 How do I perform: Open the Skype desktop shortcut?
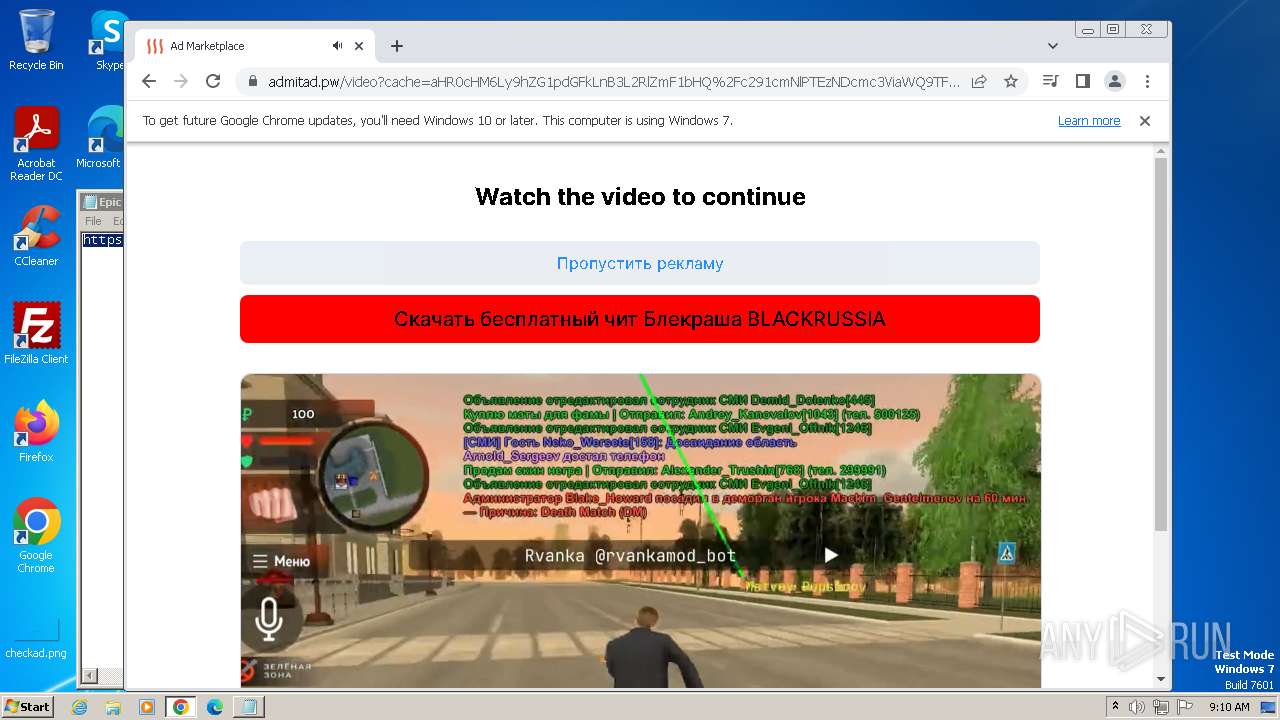[x=109, y=40]
